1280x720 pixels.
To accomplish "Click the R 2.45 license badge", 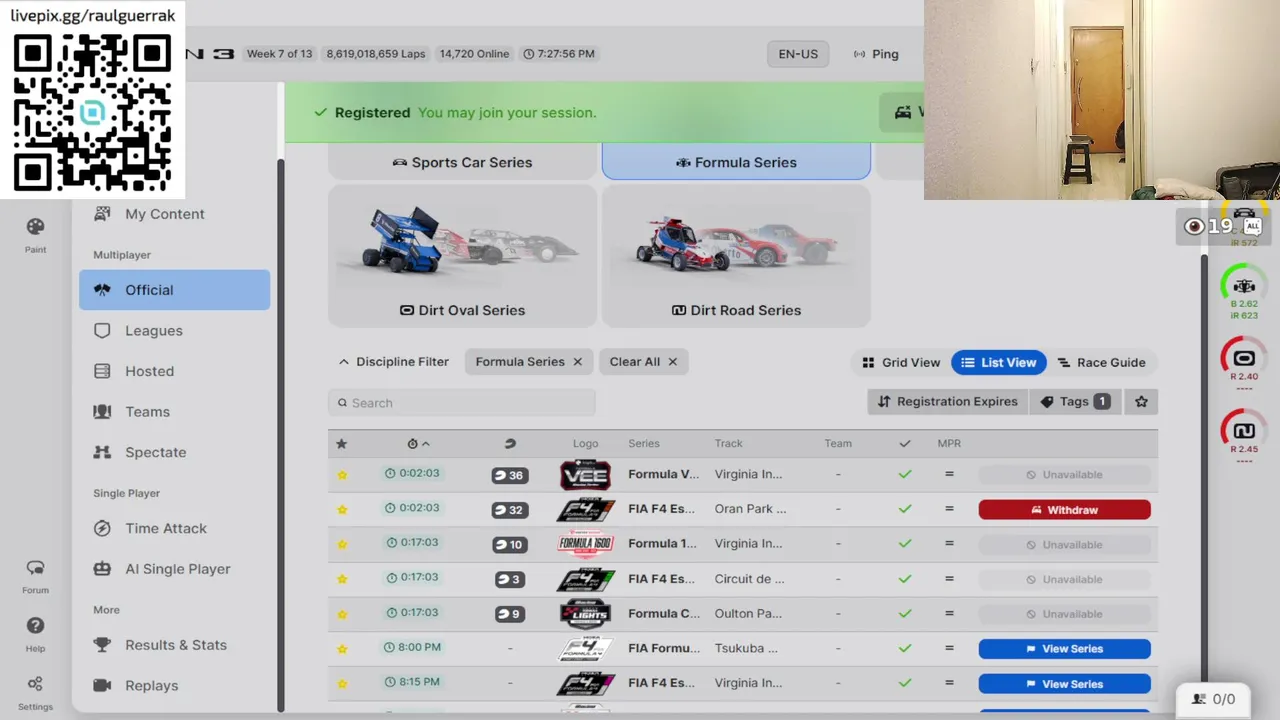I will pyautogui.click(x=1244, y=431).
